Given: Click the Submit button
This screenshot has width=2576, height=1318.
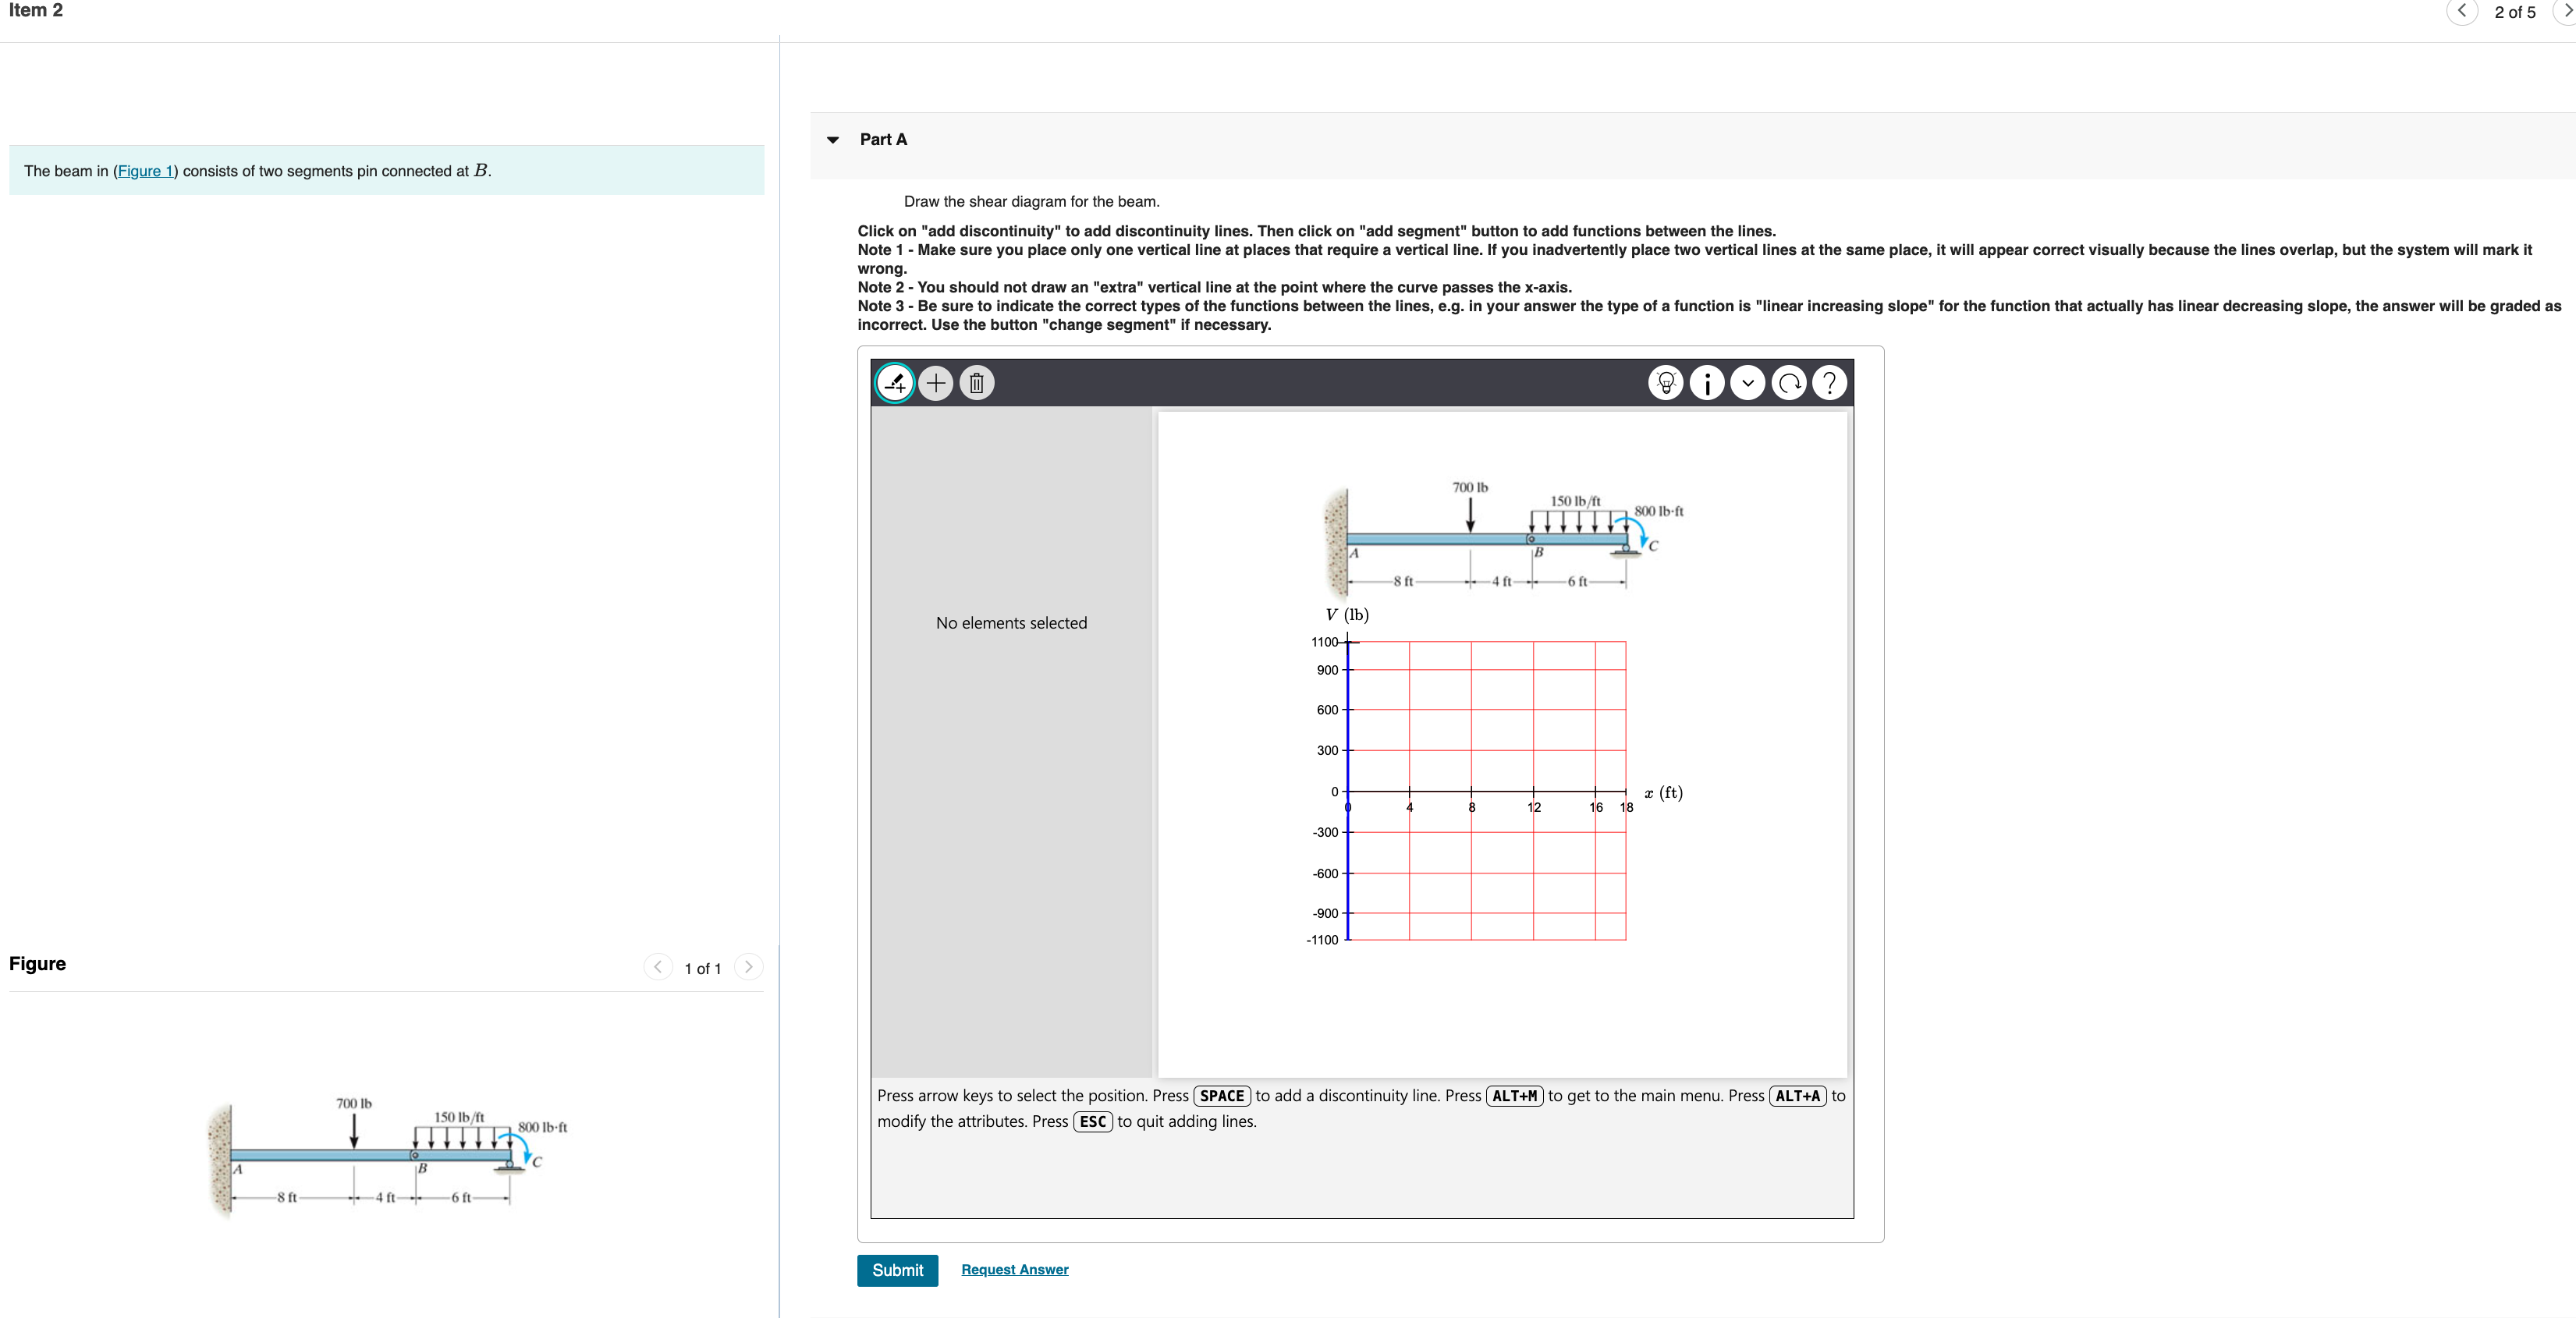Looking at the screenshot, I should (x=896, y=1269).
